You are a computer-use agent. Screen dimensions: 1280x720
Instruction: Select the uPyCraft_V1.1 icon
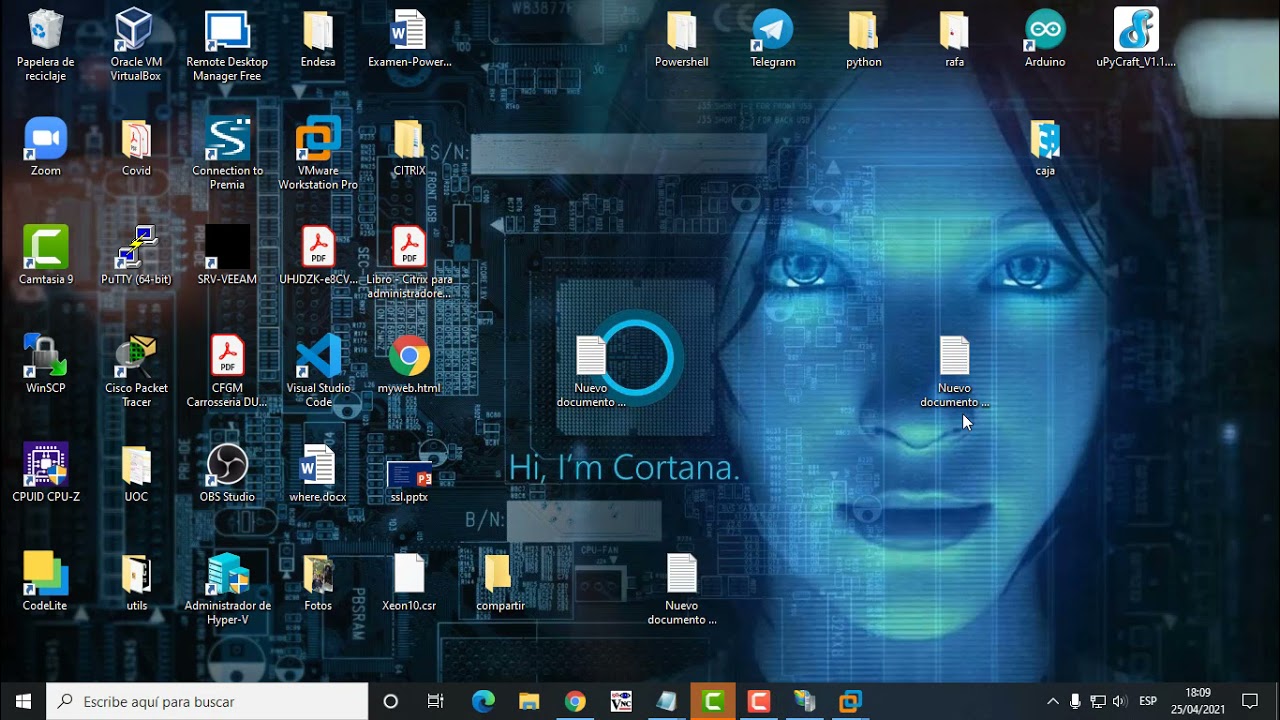click(x=1136, y=40)
